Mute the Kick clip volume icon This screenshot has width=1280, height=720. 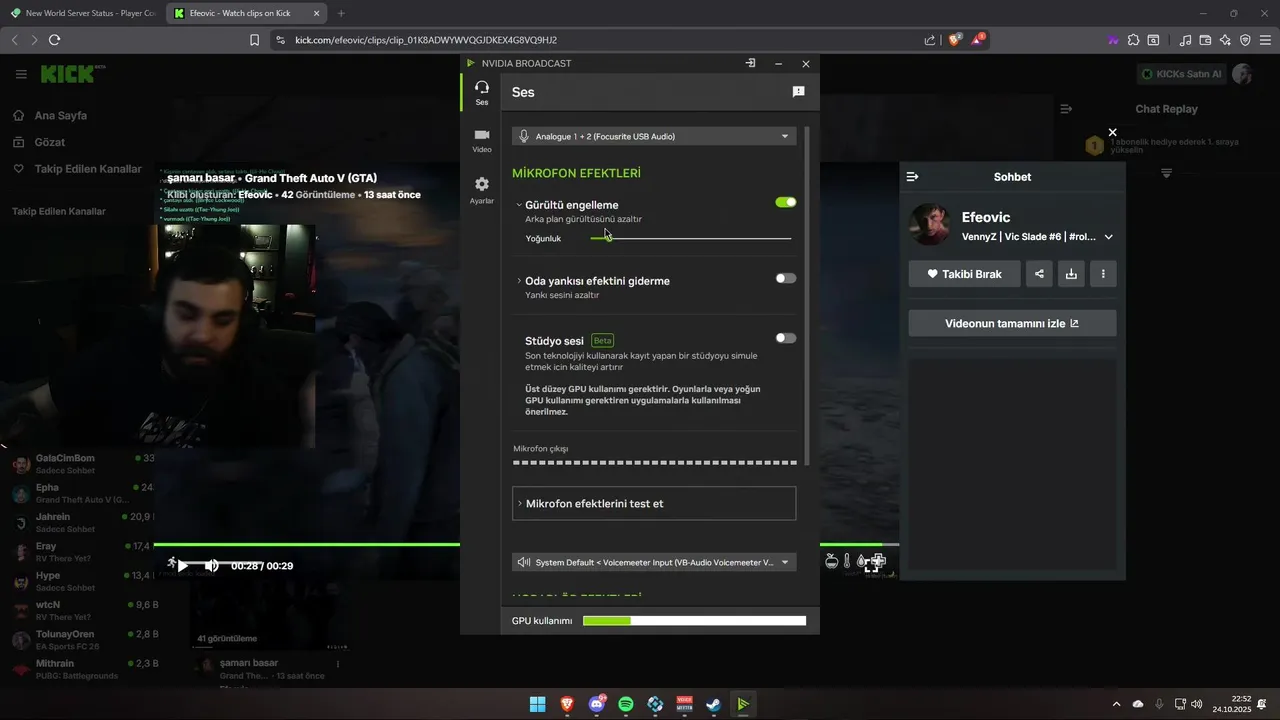212,566
